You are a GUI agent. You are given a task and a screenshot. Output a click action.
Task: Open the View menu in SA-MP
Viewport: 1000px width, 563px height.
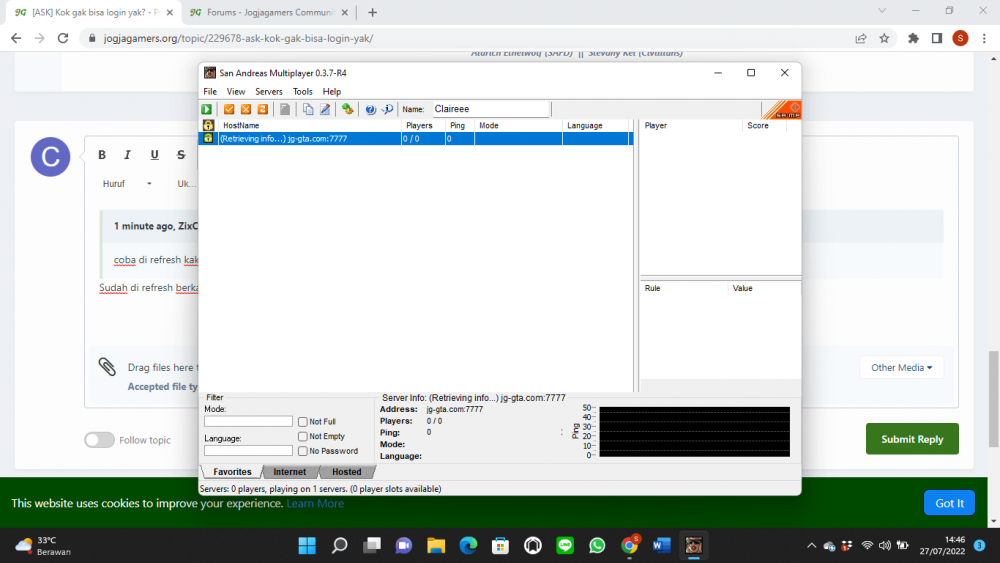point(235,92)
